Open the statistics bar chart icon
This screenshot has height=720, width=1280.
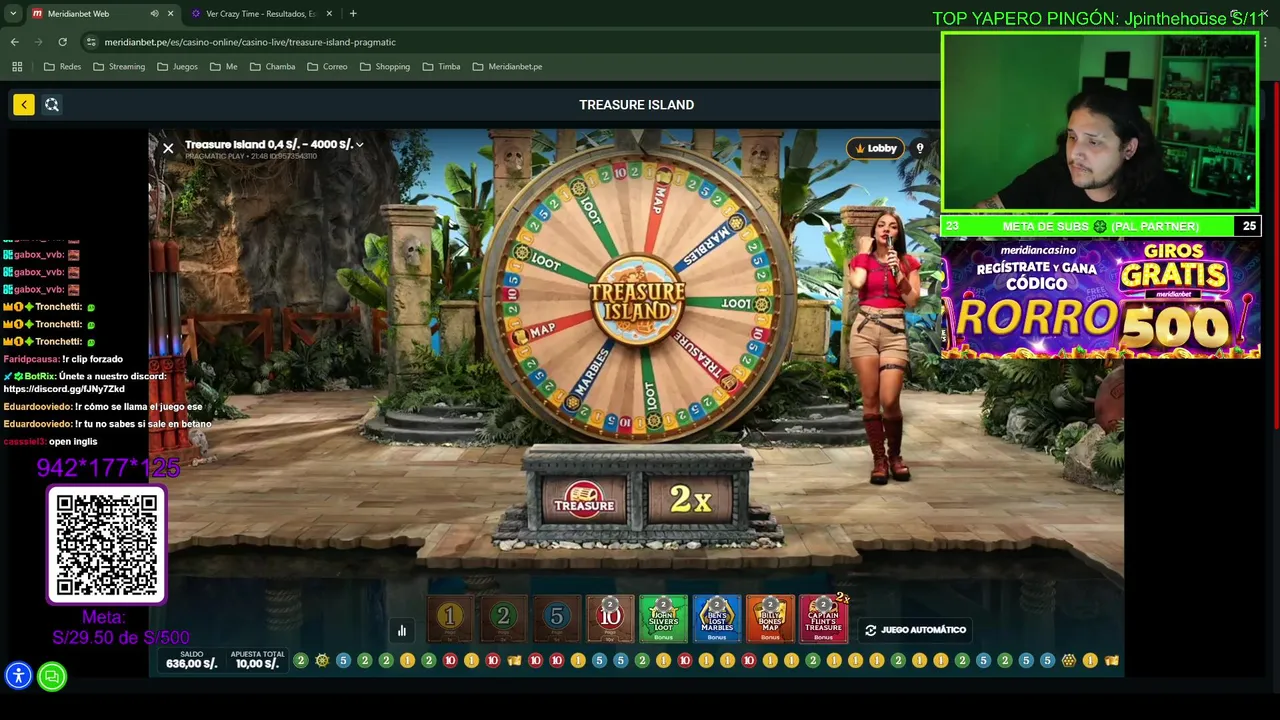coord(402,630)
